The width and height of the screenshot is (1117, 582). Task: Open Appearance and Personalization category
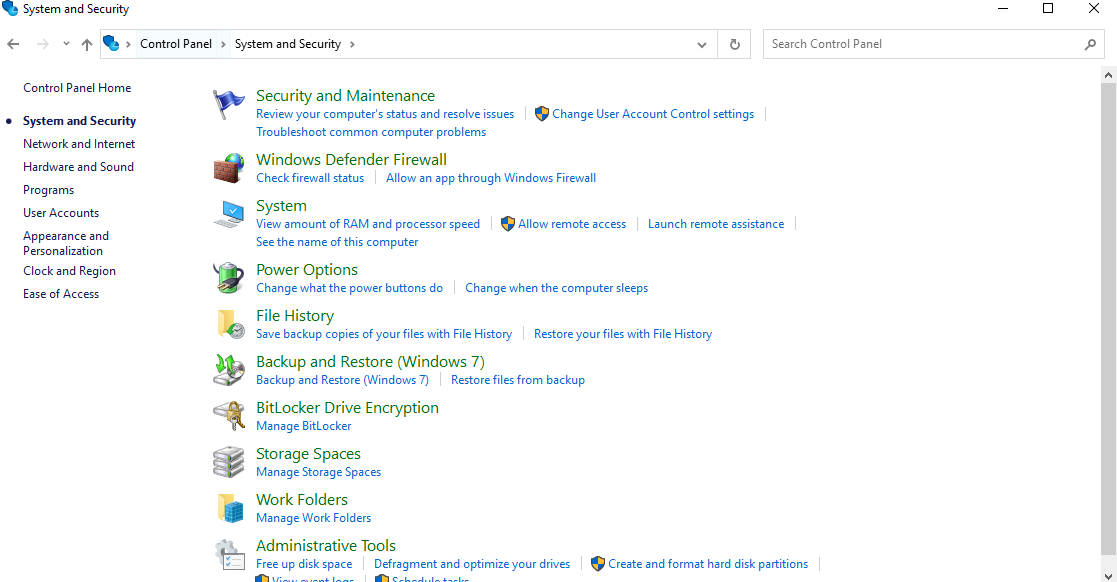(x=66, y=243)
